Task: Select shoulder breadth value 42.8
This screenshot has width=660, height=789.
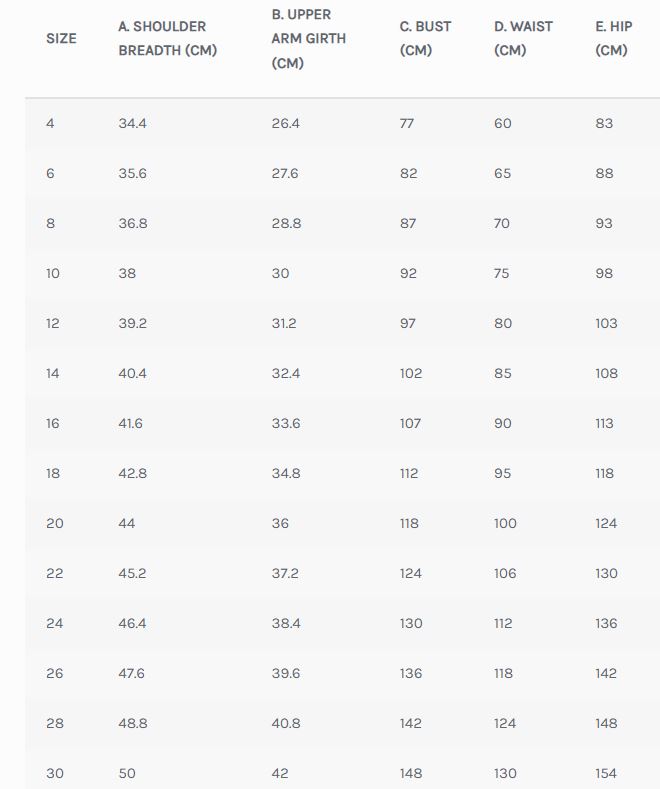Action: pos(133,473)
